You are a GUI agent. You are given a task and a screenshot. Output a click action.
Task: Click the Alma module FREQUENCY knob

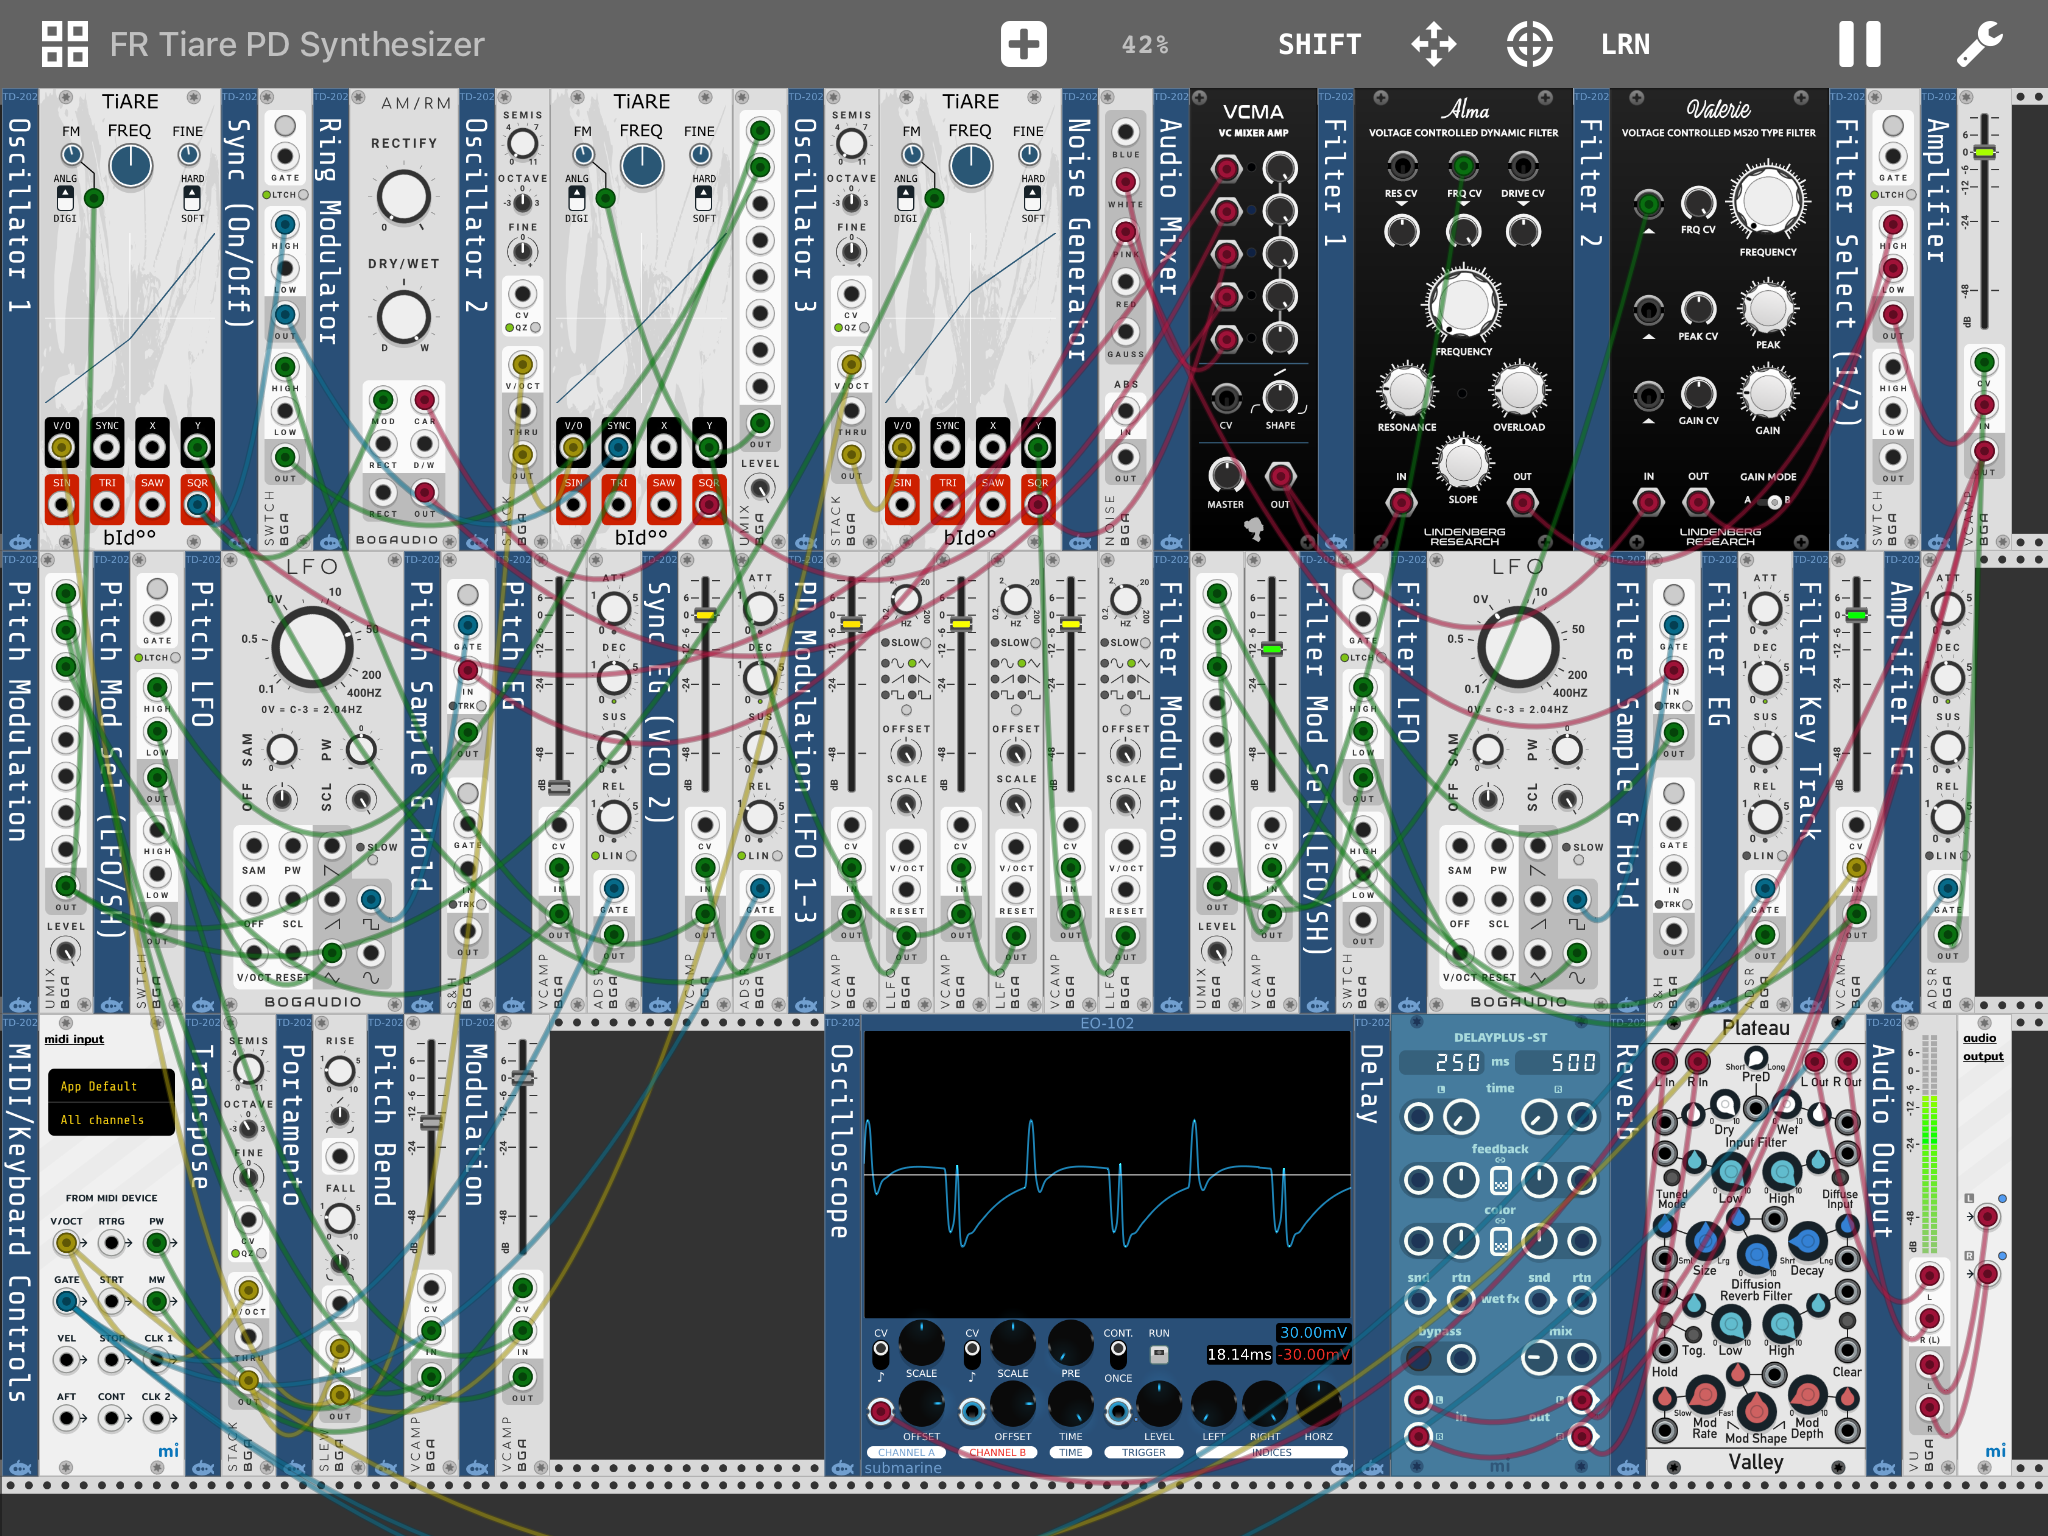click(x=1463, y=305)
